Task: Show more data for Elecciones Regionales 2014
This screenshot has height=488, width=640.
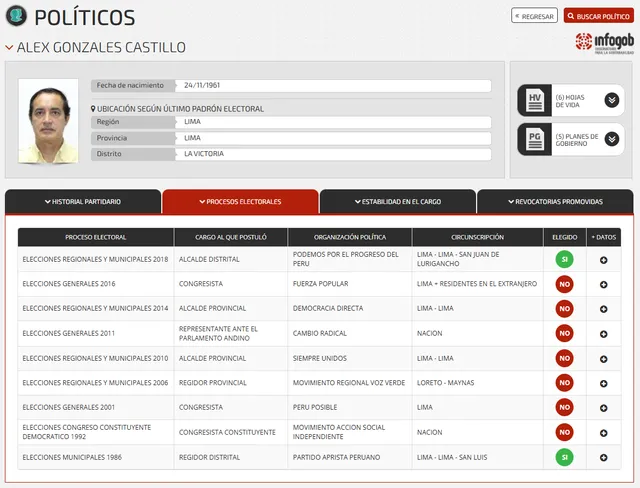Action: coord(603,309)
